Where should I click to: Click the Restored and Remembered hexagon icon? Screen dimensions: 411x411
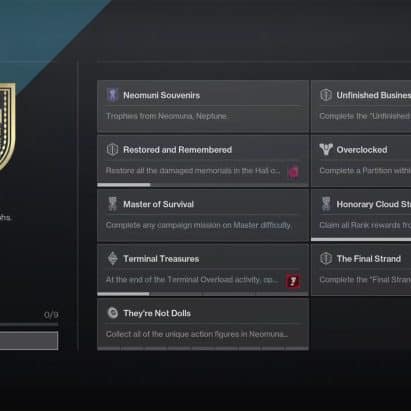[112, 149]
